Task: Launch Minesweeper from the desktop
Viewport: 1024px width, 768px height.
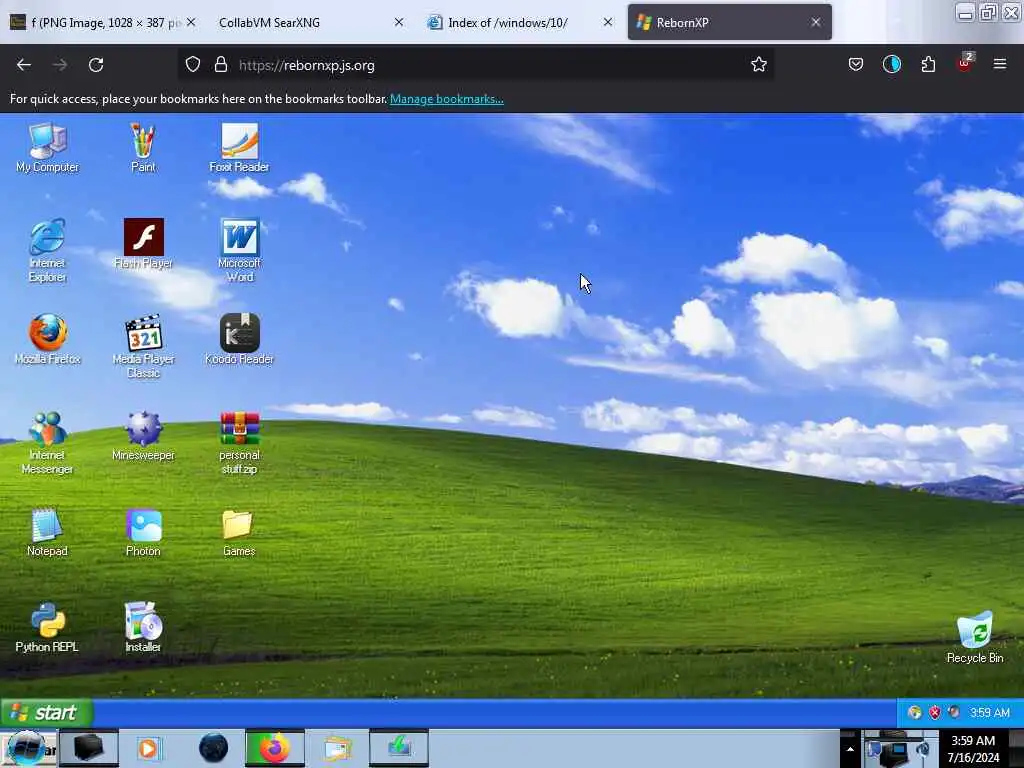Action: point(143,436)
